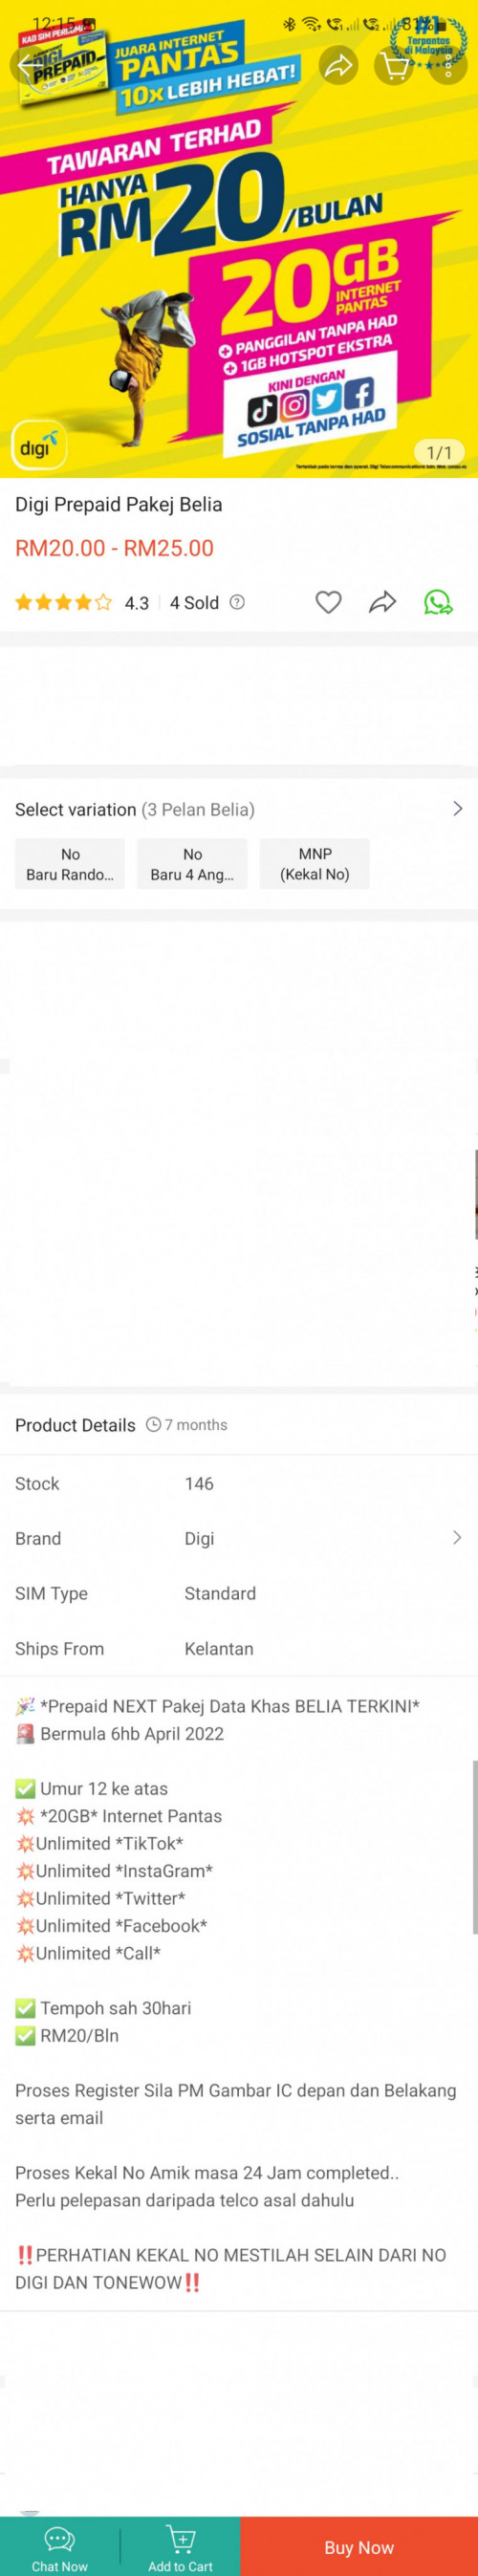478x2576 pixels.
Task: Tap the WhatsApp share icon
Action: point(438,602)
